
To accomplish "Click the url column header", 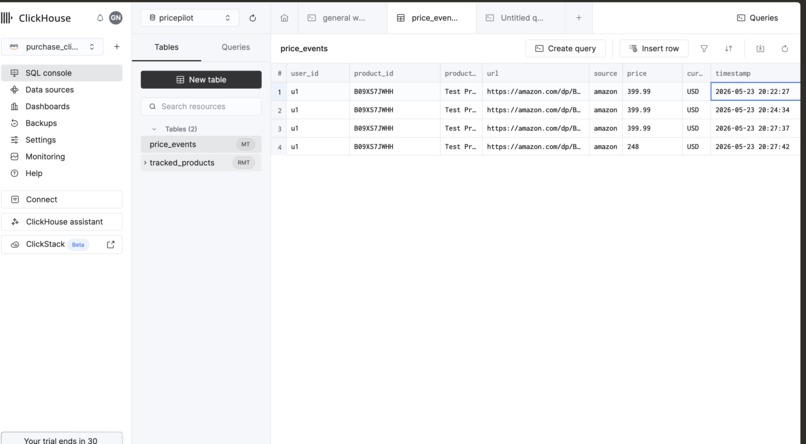I will [536, 73].
